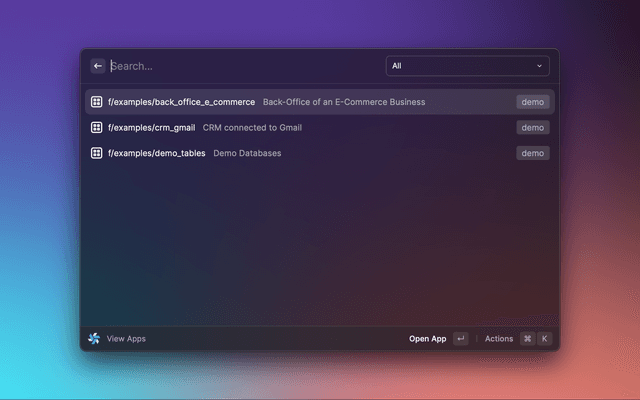
Task: Open the Actions menu
Action: click(498, 339)
